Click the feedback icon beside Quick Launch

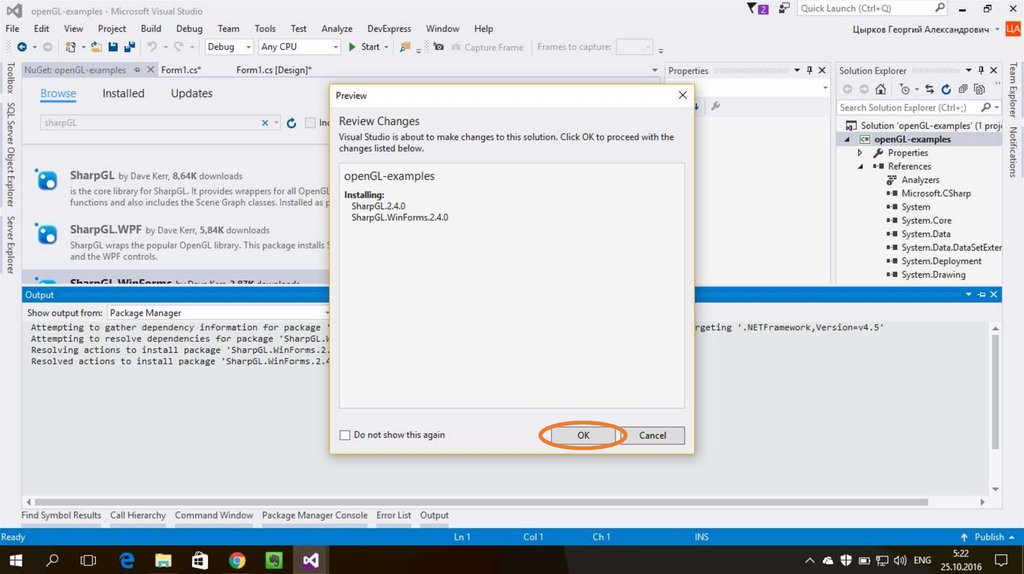pyautogui.click(x=783, y=9)
